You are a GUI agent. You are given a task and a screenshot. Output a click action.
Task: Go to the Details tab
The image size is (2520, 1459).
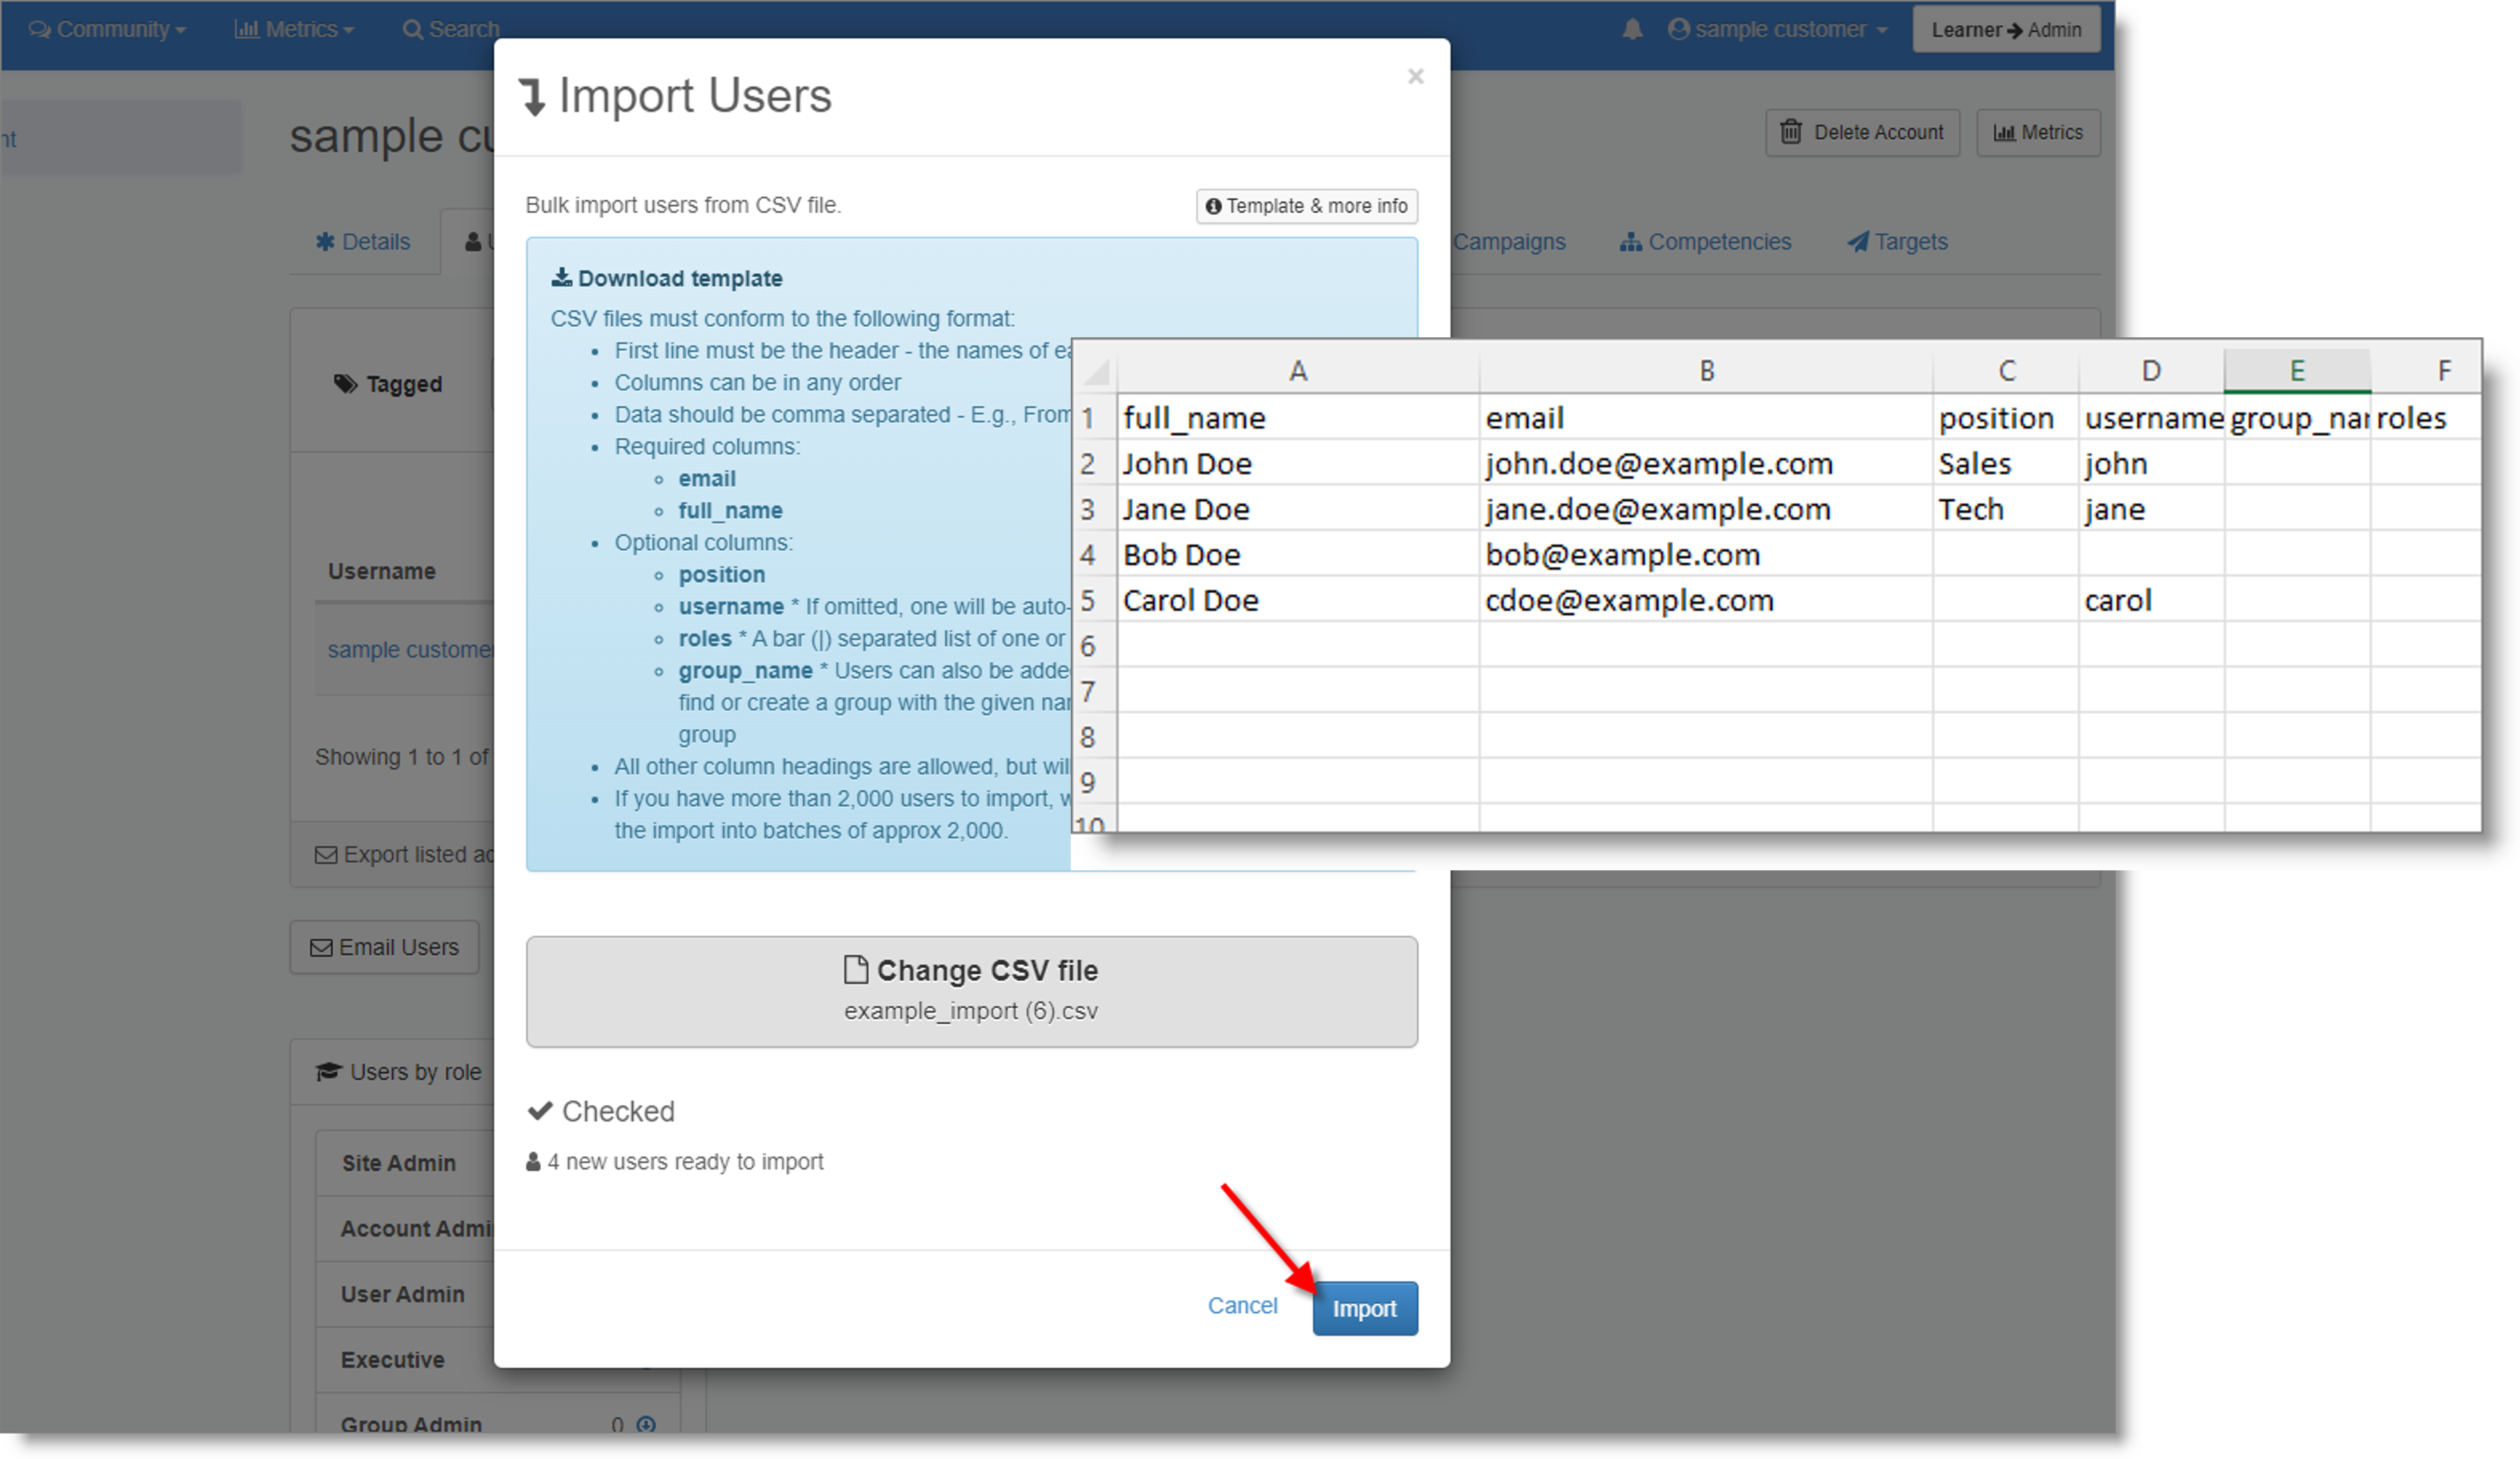pos(363,242)
